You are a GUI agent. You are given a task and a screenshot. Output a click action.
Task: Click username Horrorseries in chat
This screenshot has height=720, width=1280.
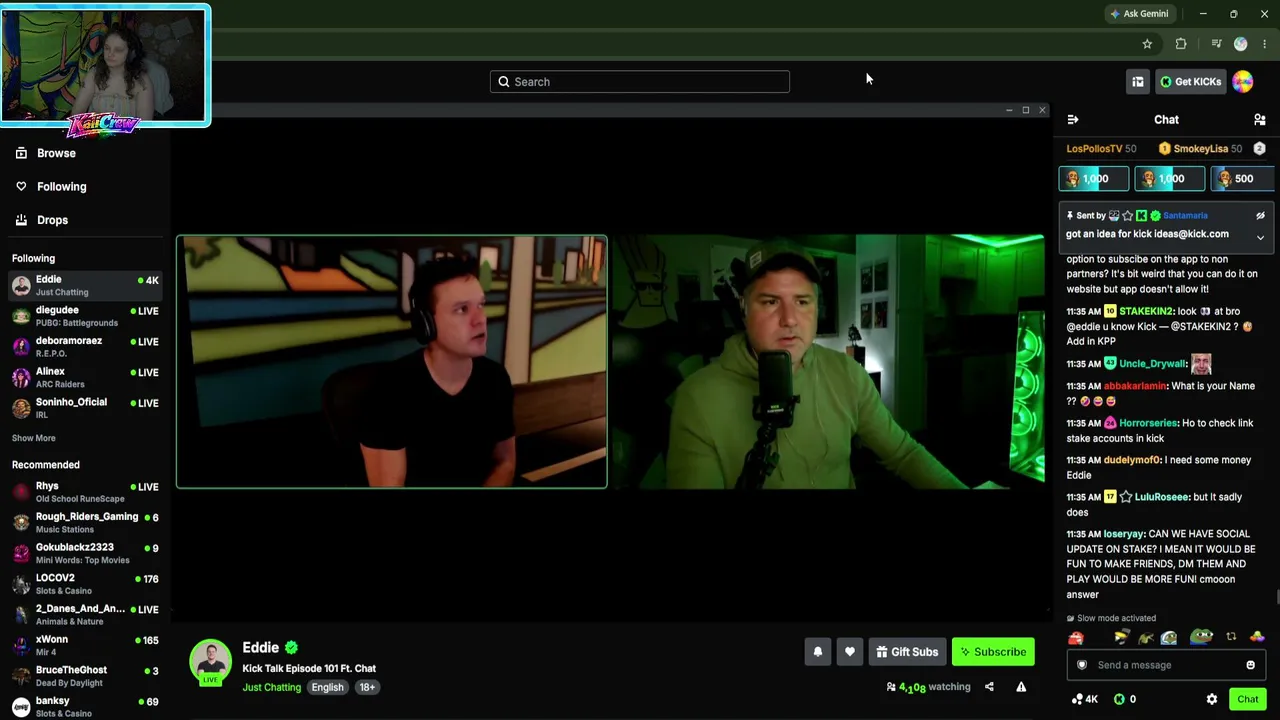(x=1148, y=423)
